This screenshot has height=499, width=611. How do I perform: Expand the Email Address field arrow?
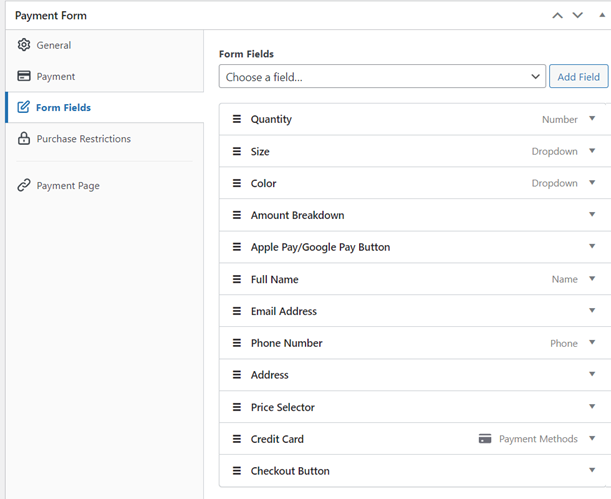click(592, 311)
